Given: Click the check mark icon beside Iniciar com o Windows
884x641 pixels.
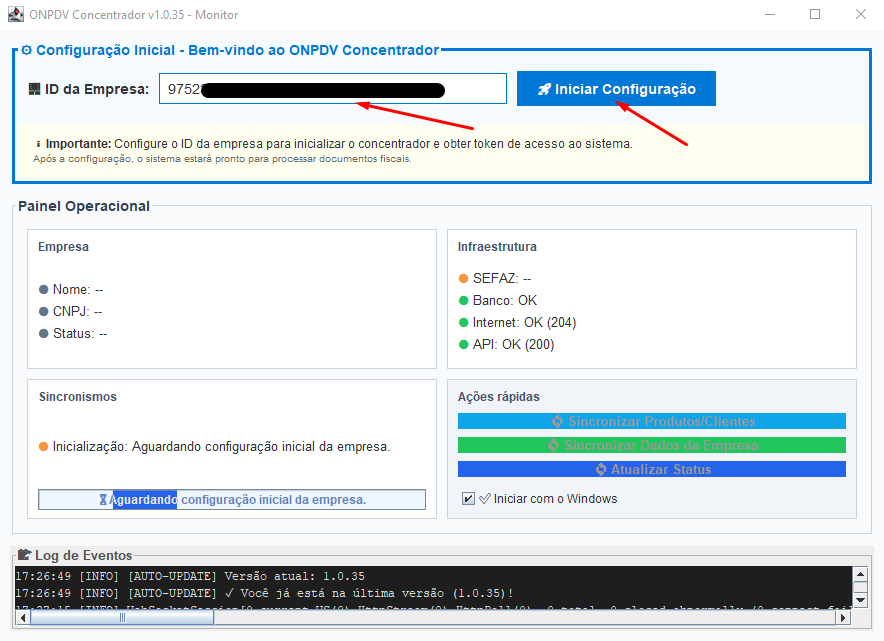Looking at the screenshot, I should pyautogui.click(x=484, y=498).
